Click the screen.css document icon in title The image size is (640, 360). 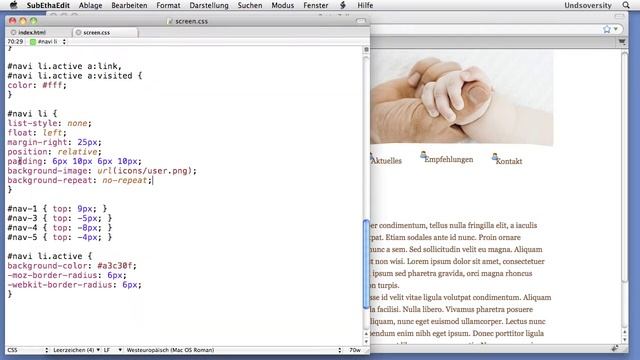[x=170, y=21]
